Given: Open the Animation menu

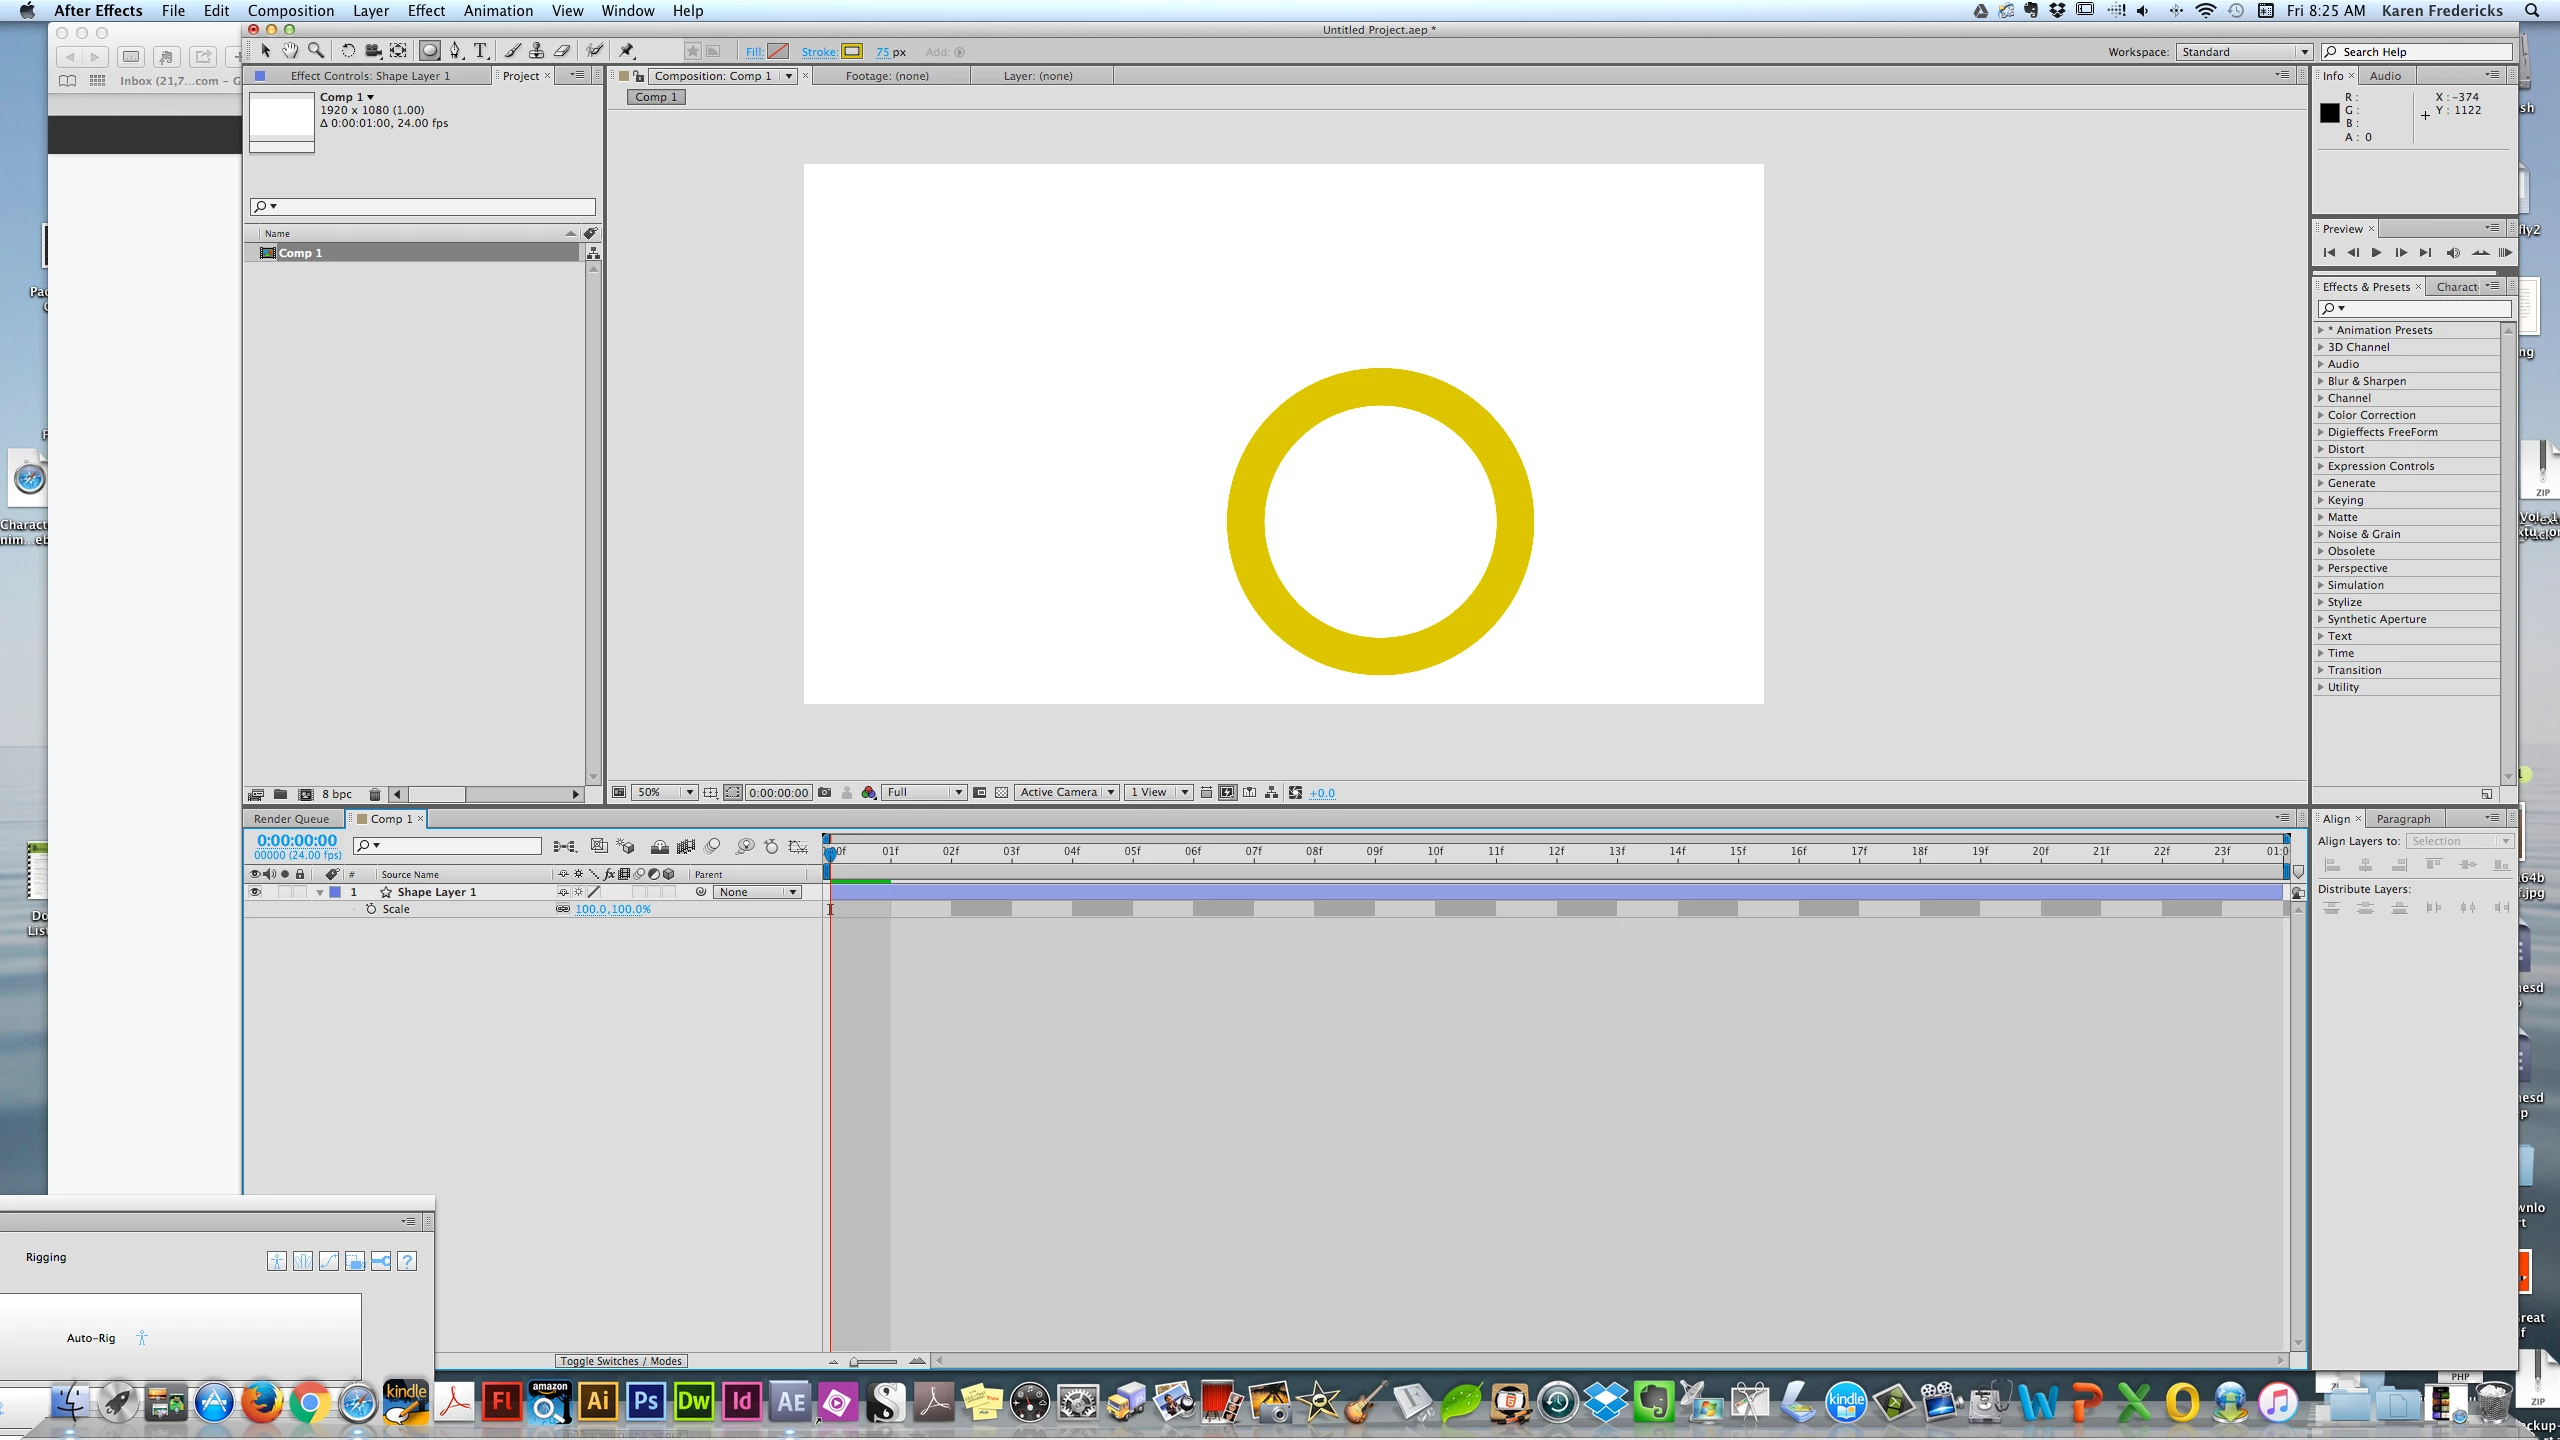Looking at the screenshot, I should point(497,11).
